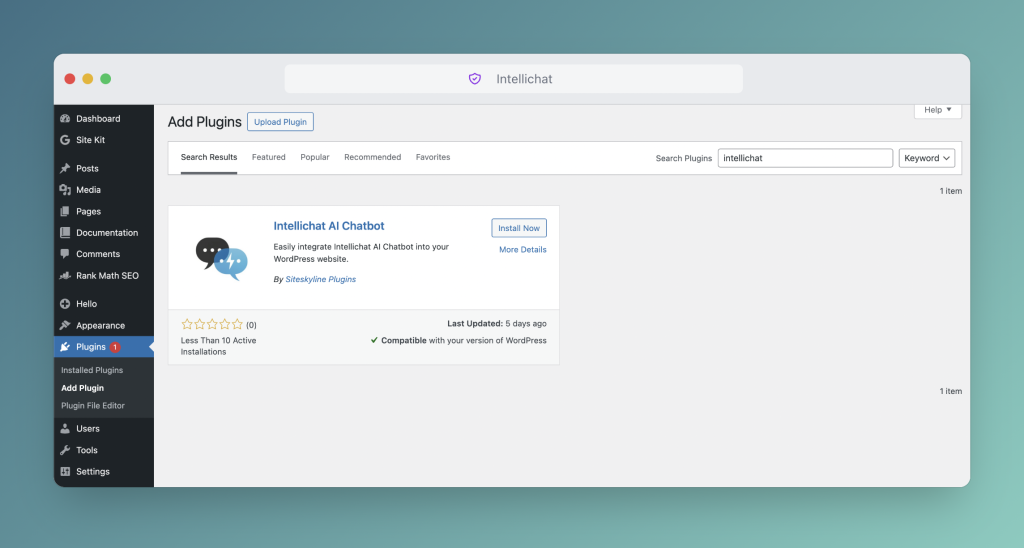1024x548 pixels.
Task: Click the Site Kit Google icon
Action: pos(65,140)
